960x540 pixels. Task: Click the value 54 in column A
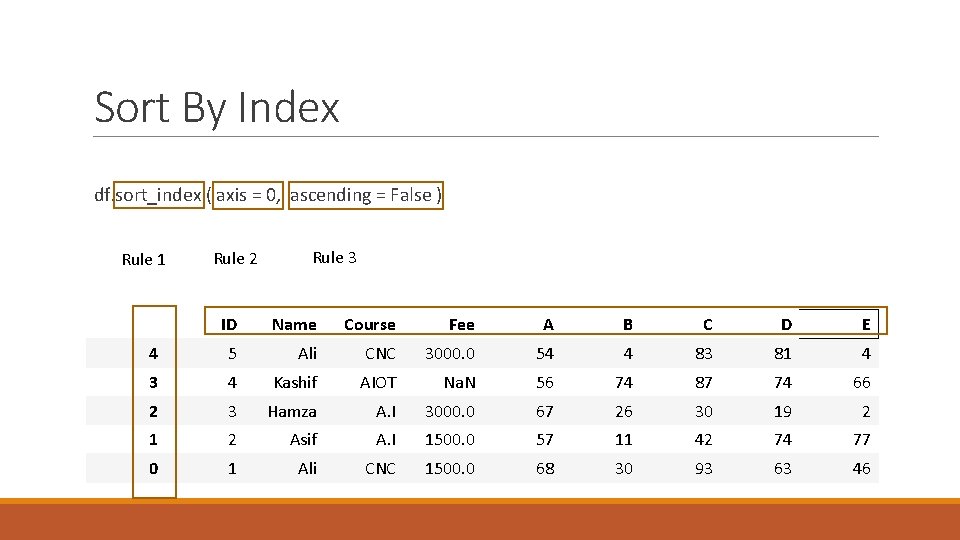point(545,353)
